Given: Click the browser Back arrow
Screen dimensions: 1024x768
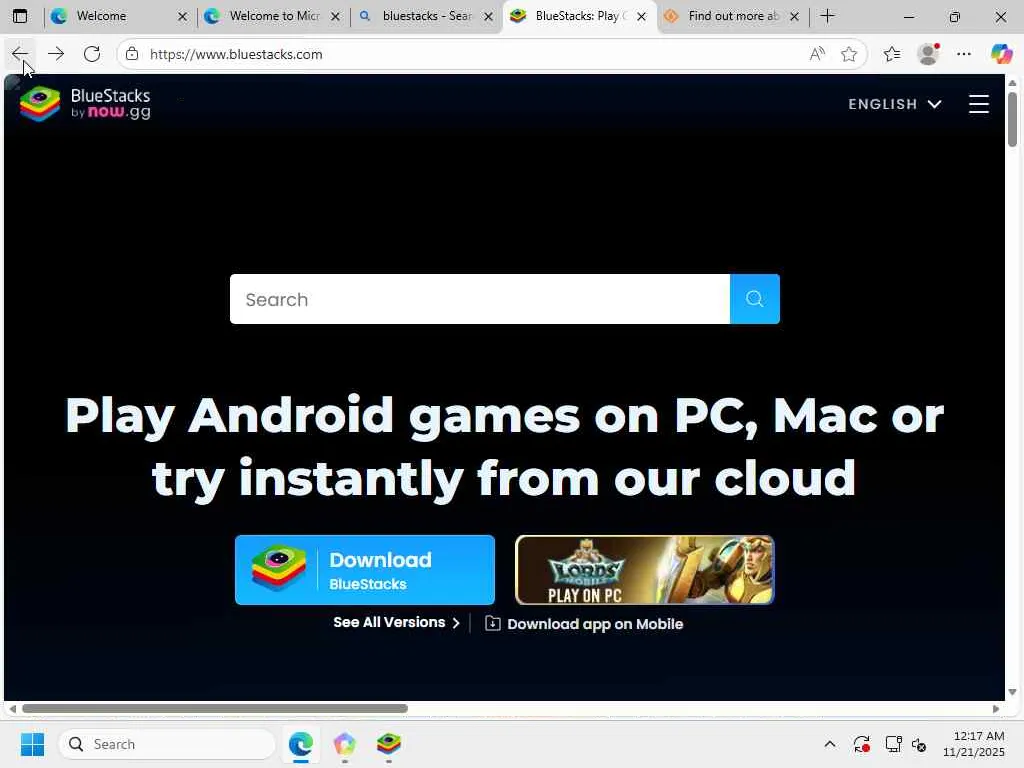Looking at the screenshot, I should click(x=20, y=54).
